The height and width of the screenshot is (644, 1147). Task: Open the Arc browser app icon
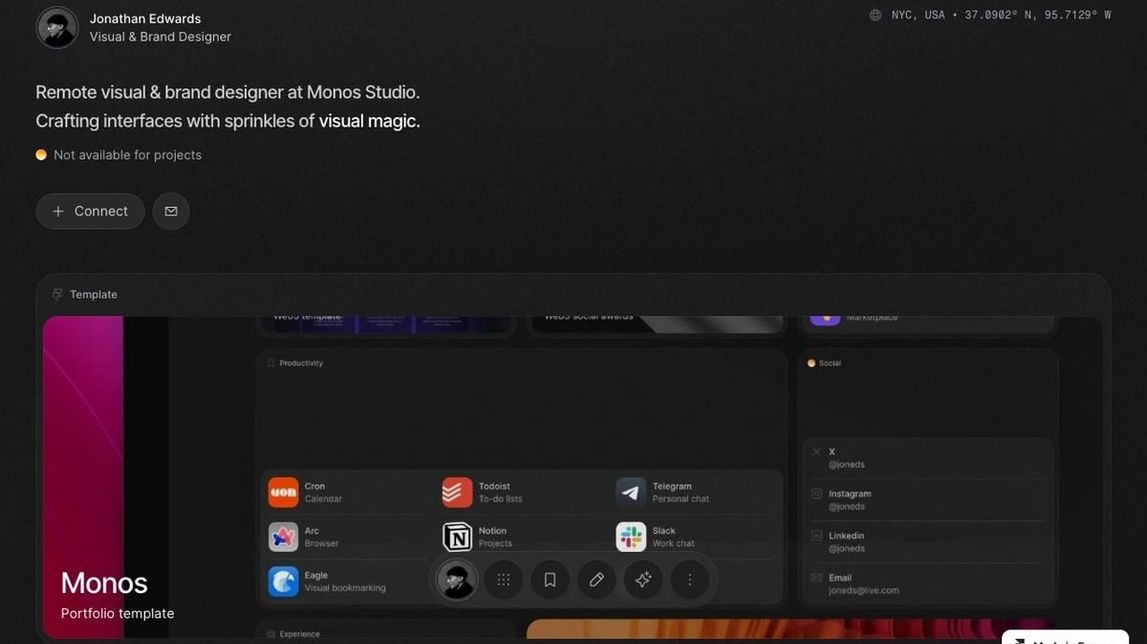pyautogui.click(x=283, y=537)
